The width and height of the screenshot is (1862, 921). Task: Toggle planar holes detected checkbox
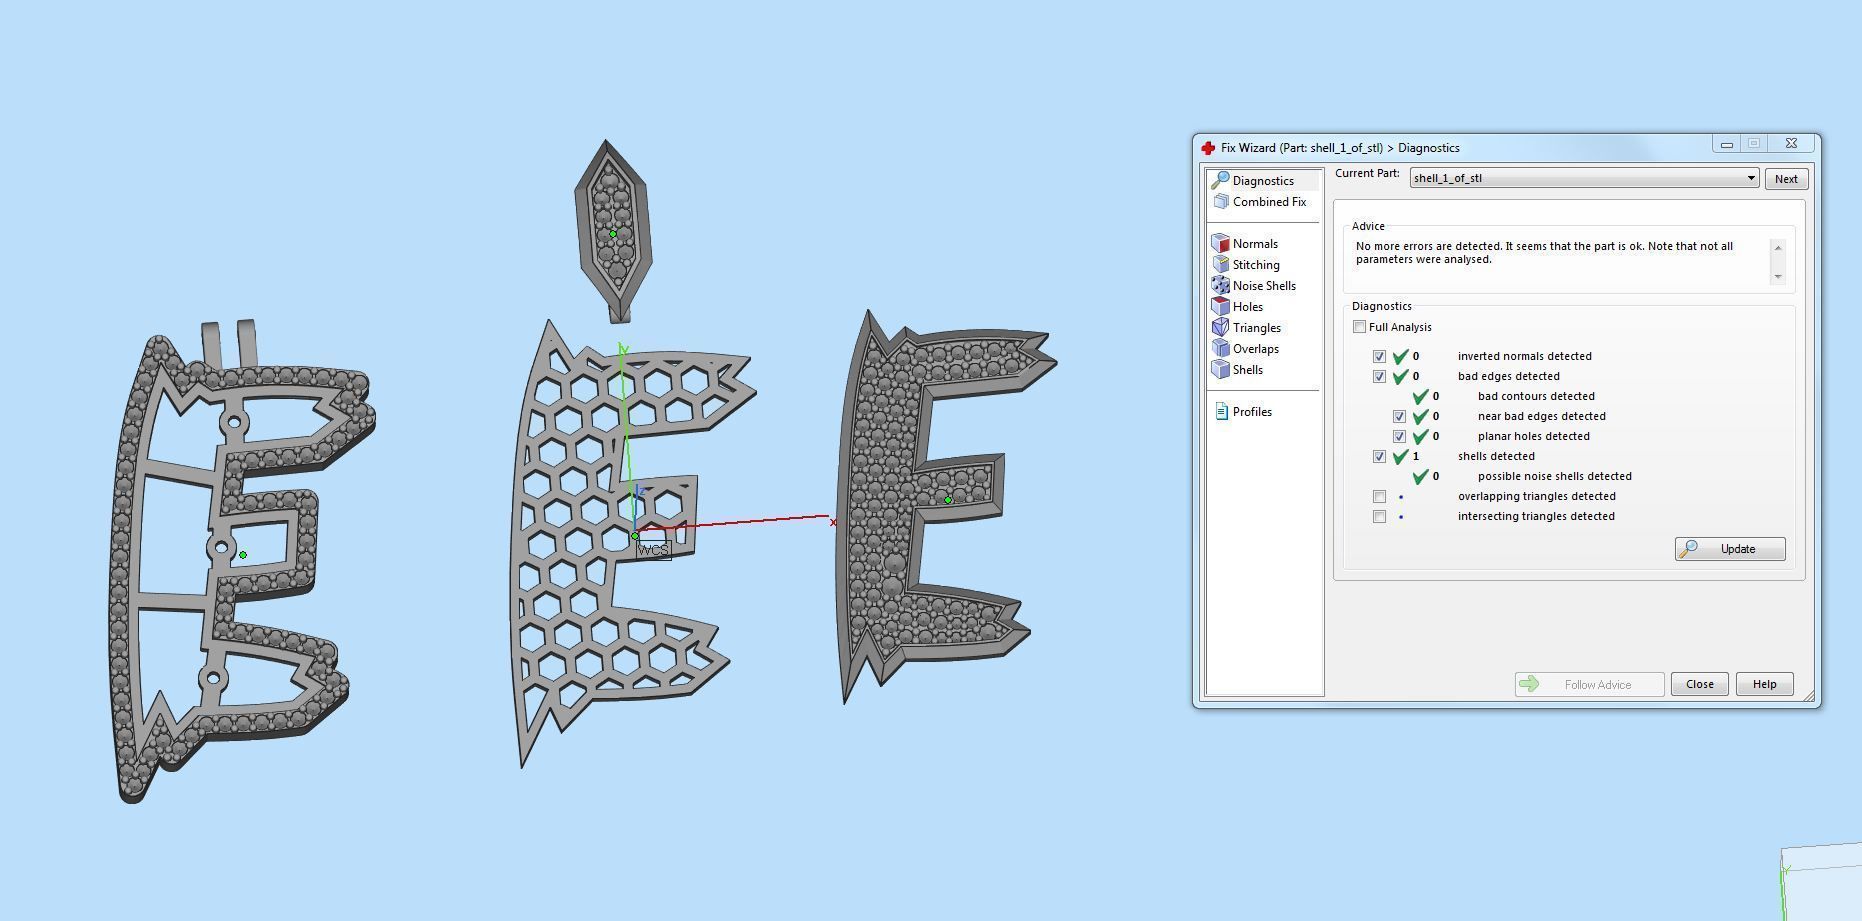pyautogui.click(x=1399, y=436)
